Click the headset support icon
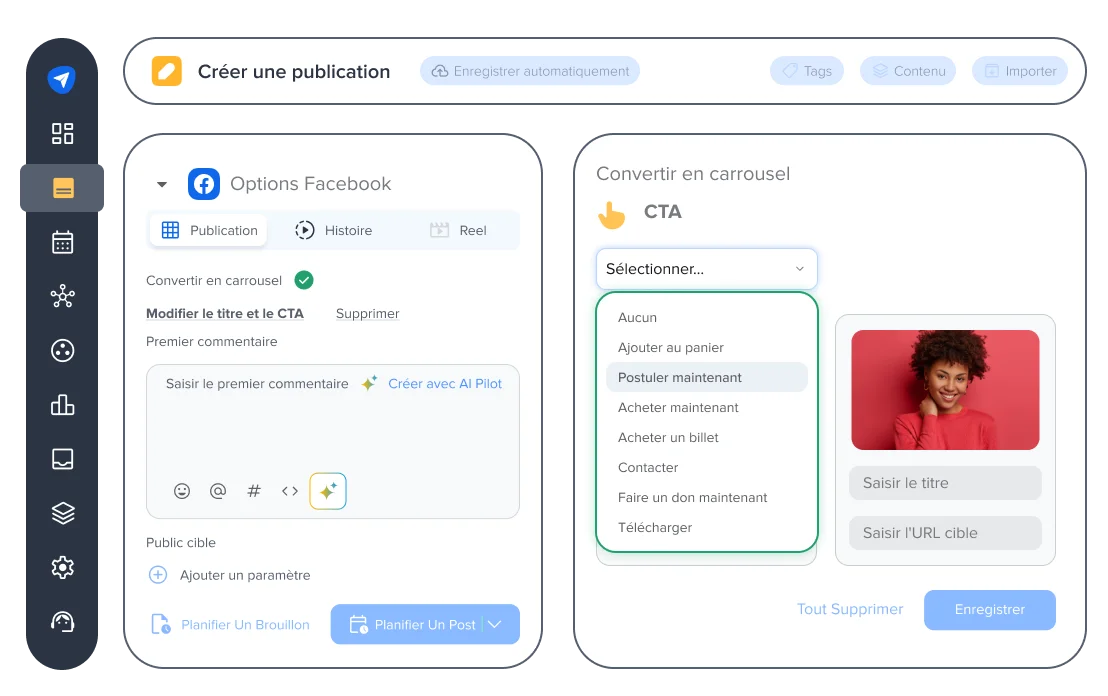The height and width of the screenshot is (696, 1108). [63, 621]
